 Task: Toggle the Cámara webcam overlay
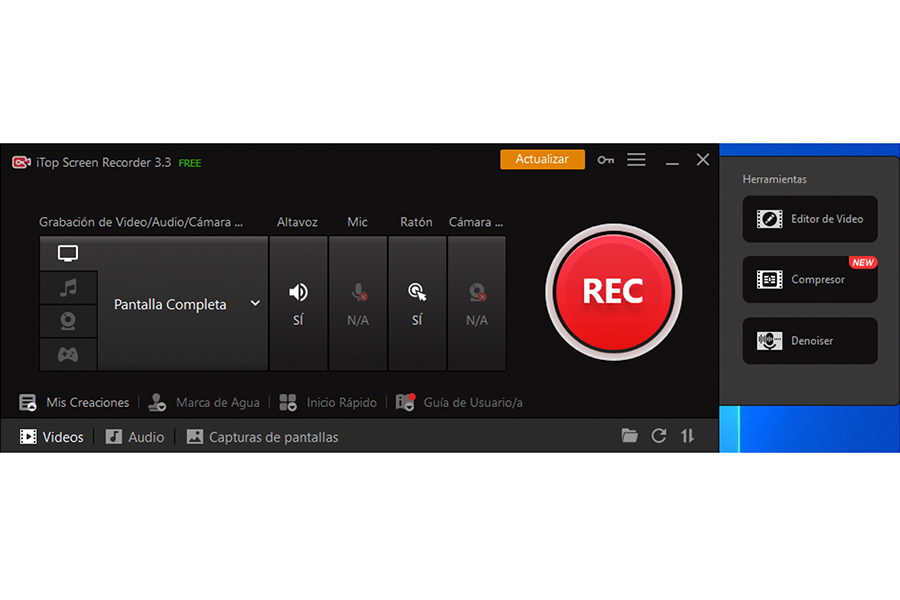[x=476, y=303]
